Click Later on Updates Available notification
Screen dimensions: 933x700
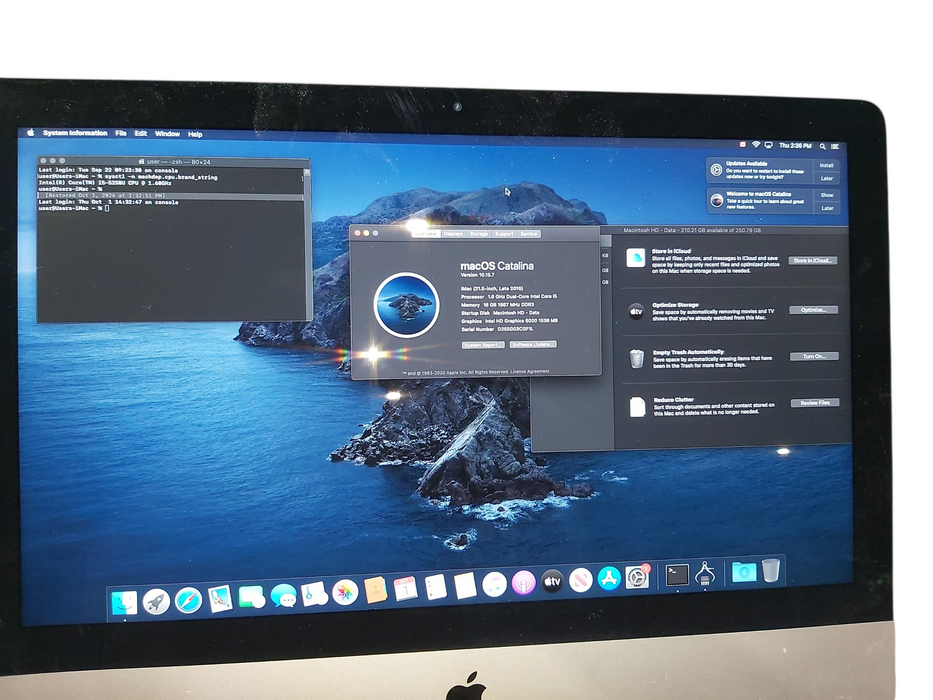[826, 179]
